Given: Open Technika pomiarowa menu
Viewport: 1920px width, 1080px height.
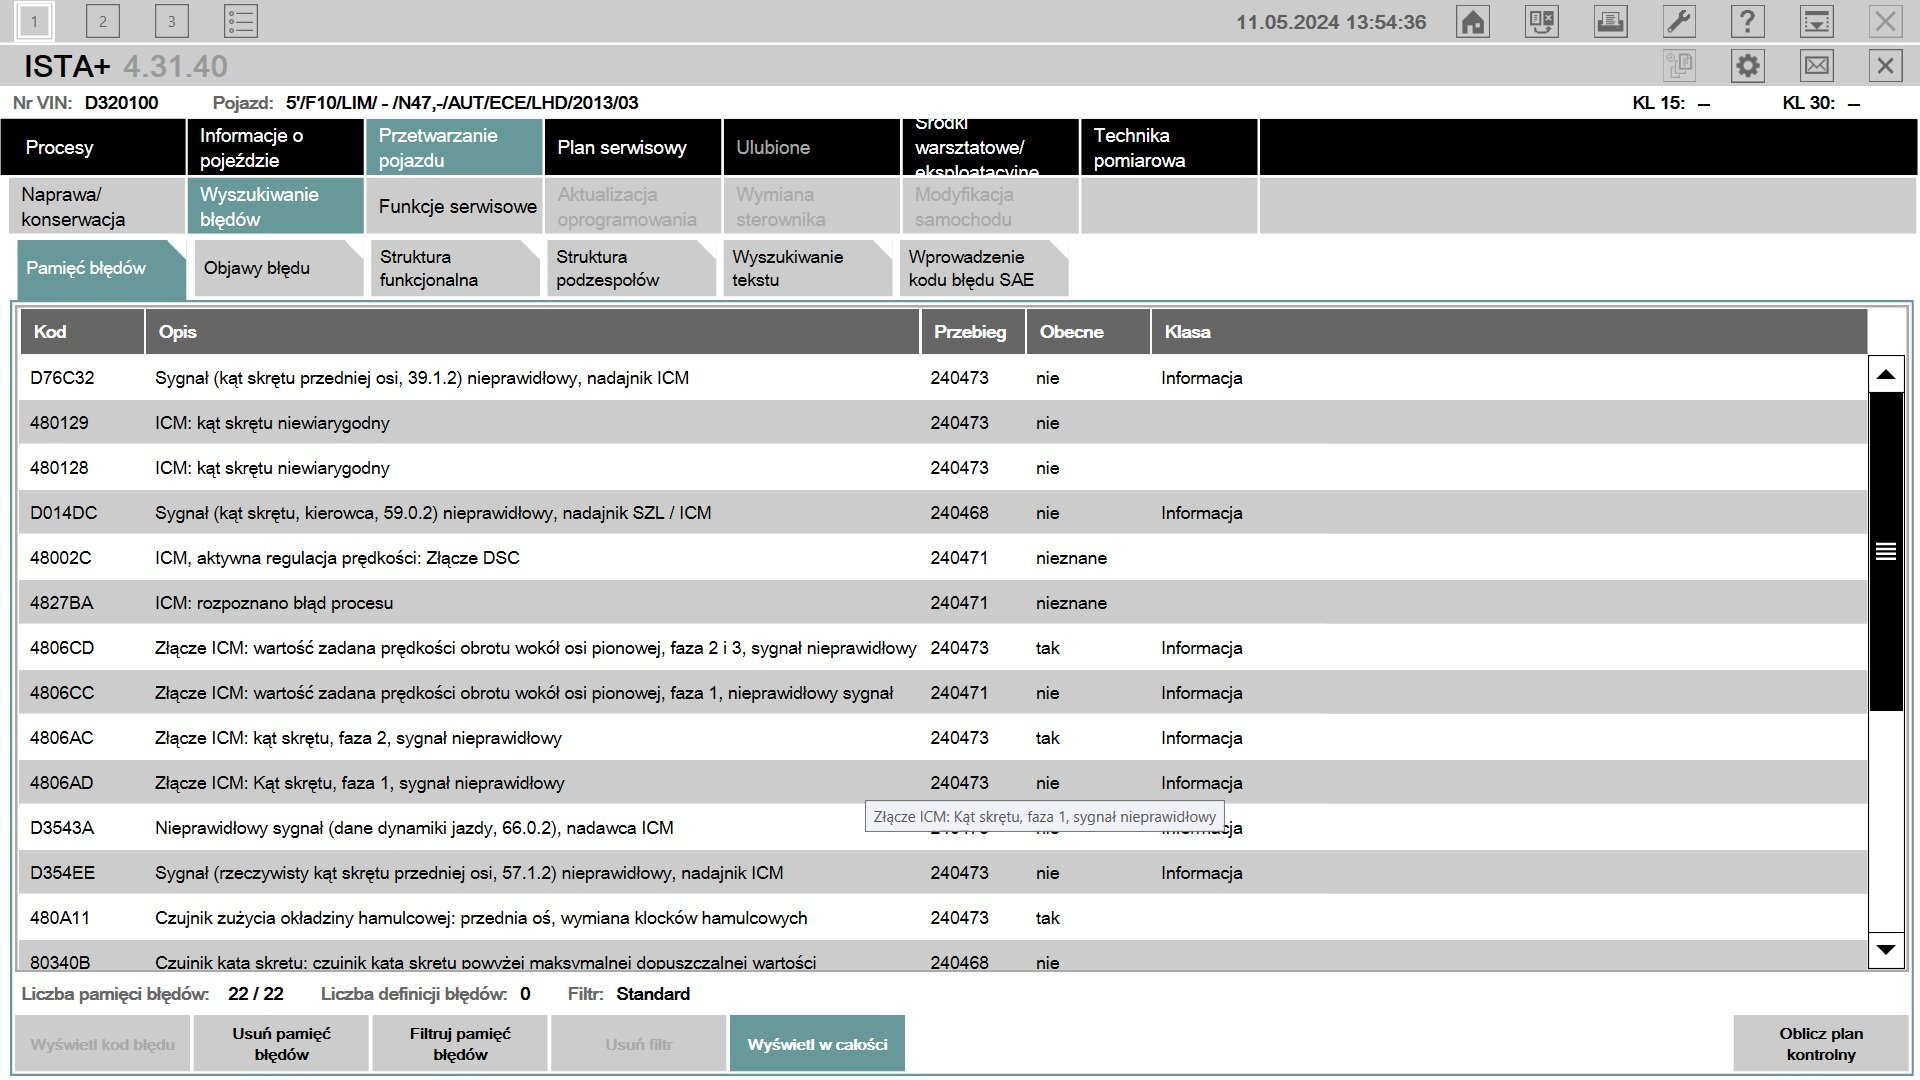Looking at the screenshot, I should [1169, 147].
